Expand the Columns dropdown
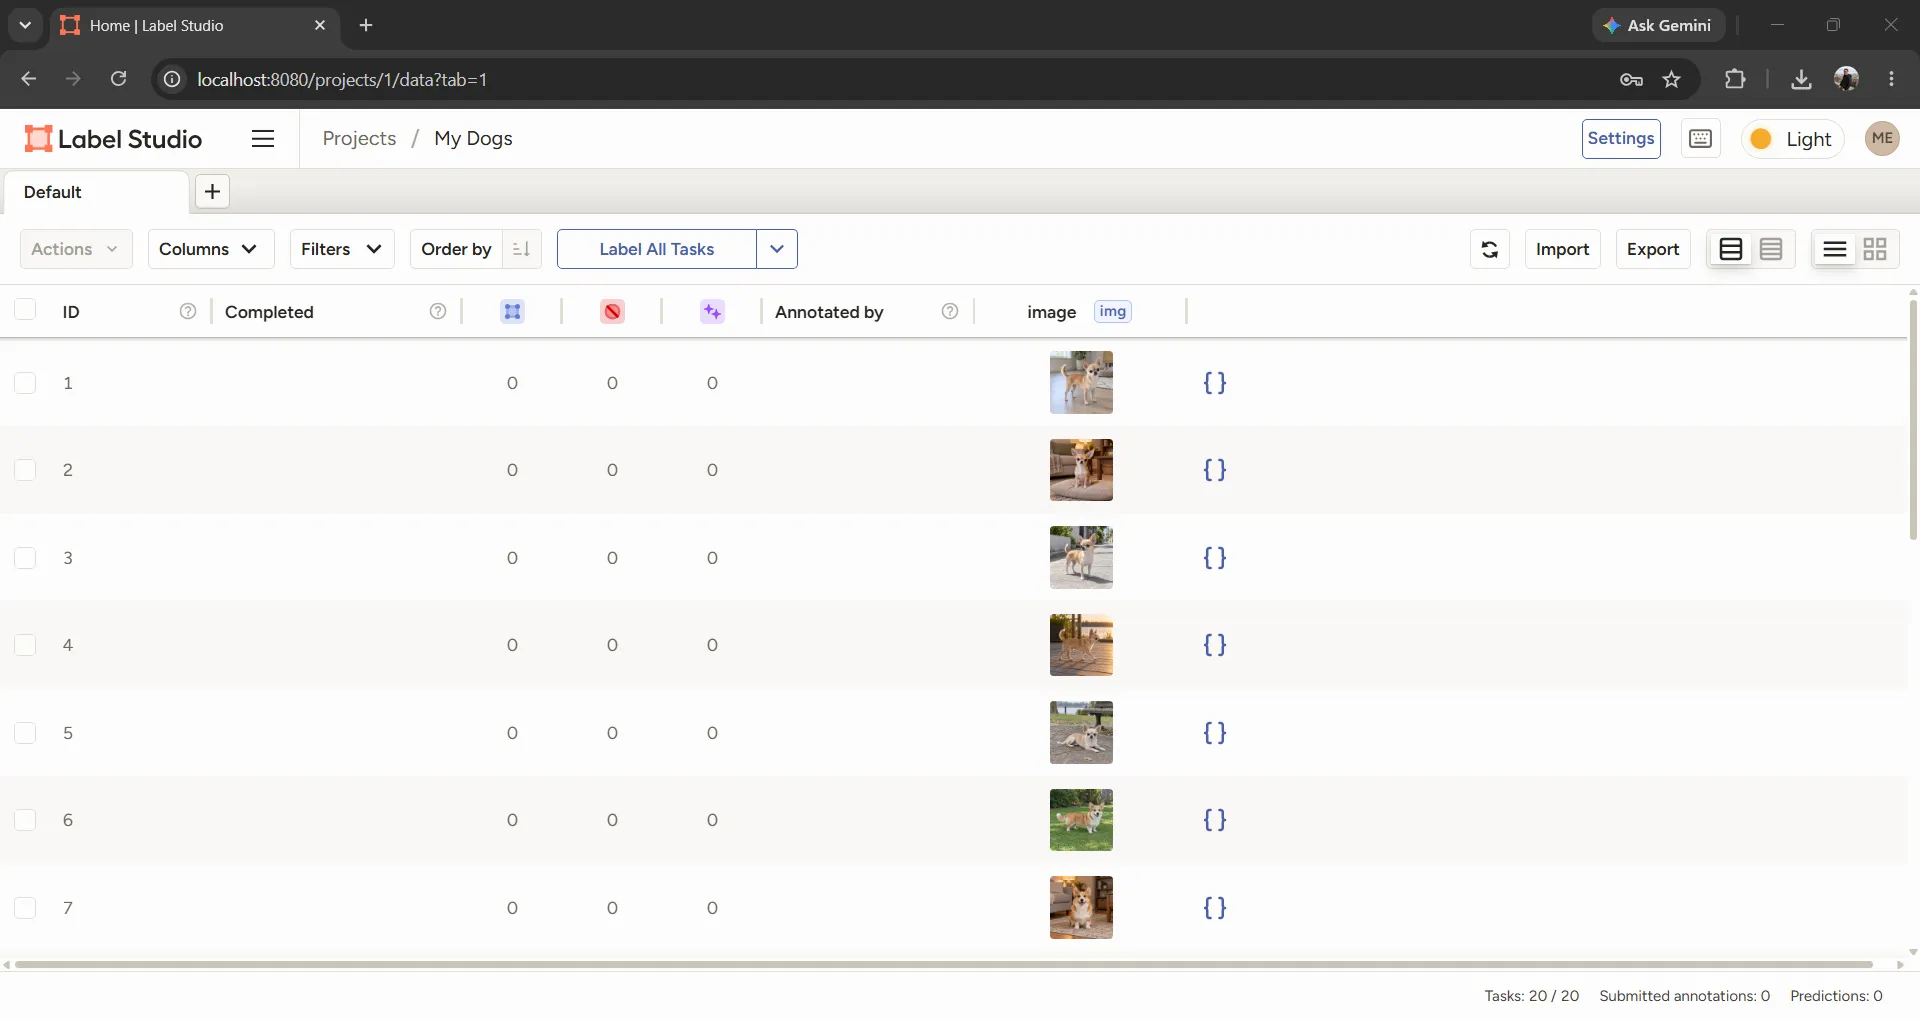 [x=211, y=249]
